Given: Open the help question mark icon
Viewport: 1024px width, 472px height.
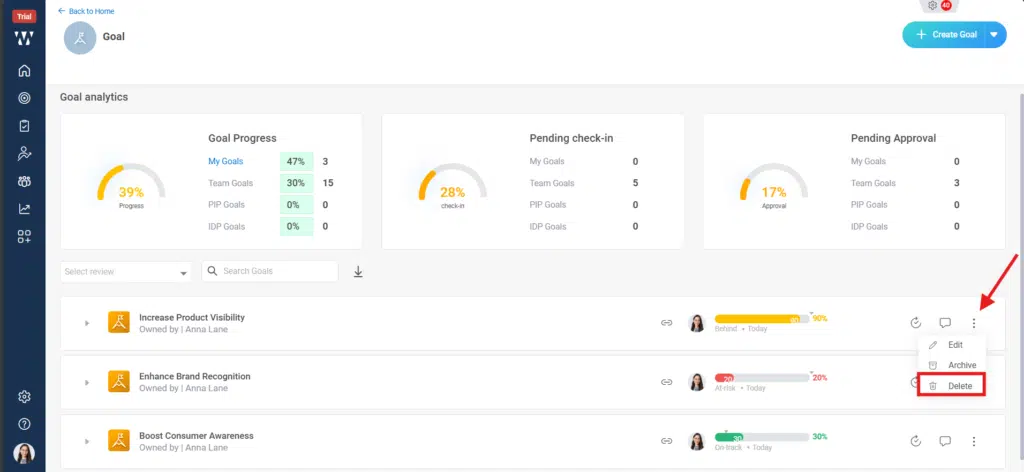Looking at the screenshot, I should tap(24, 424).
